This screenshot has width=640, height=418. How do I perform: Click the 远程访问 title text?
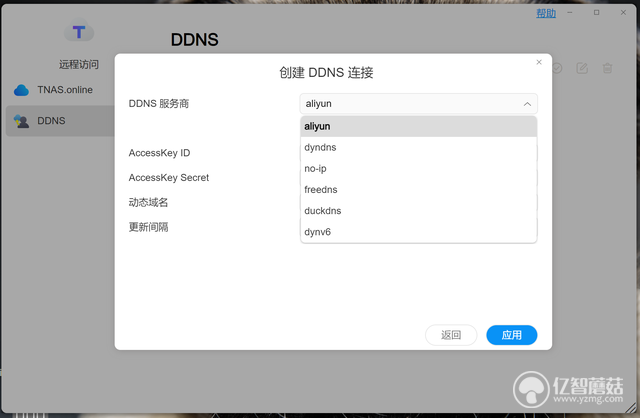(79, 64)
